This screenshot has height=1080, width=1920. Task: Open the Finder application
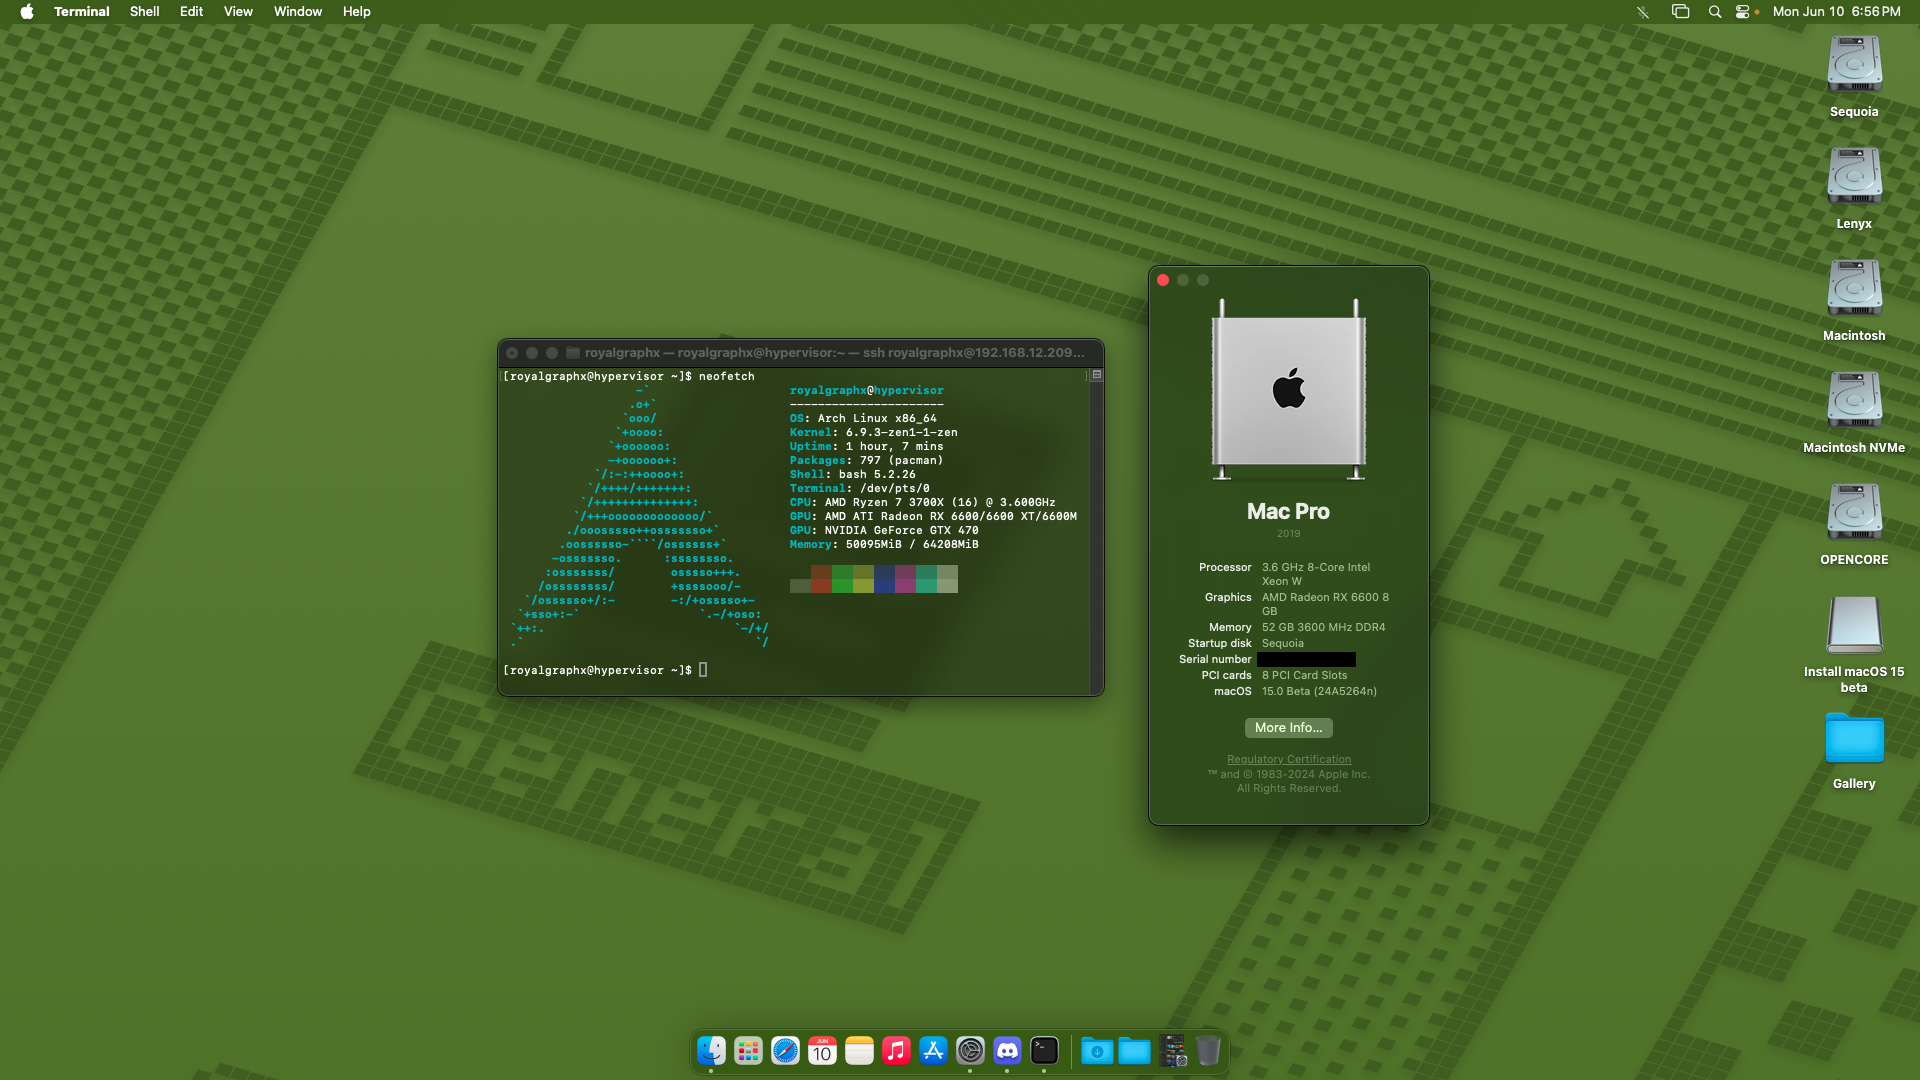click(711, 1051)
